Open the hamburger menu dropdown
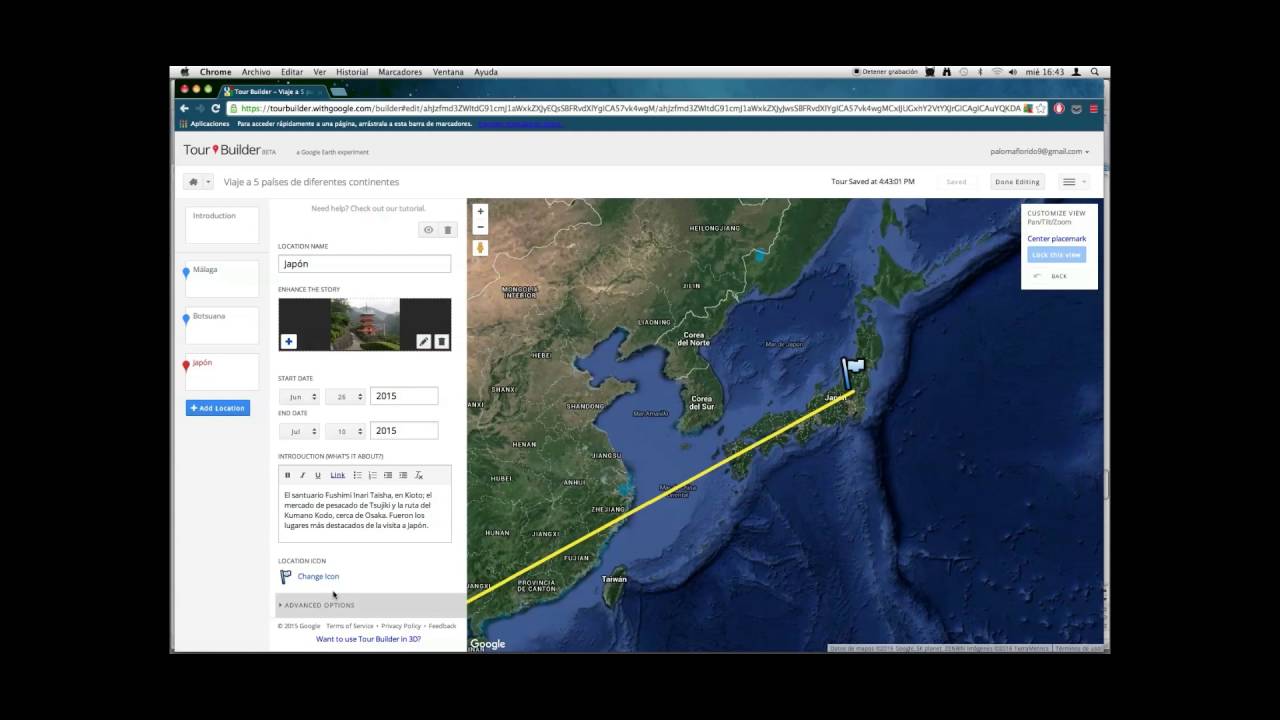The image size is (1280, 720). 1074,182
